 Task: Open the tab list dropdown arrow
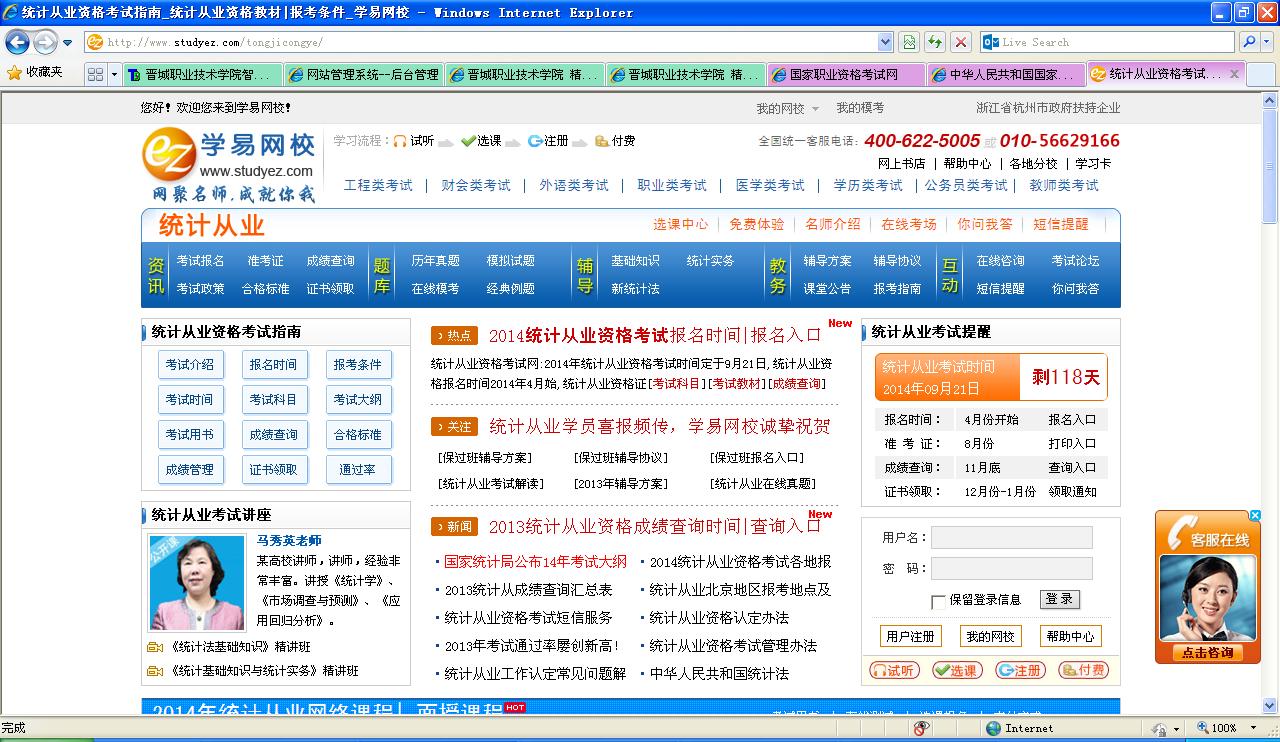click(x=115, y=74)
